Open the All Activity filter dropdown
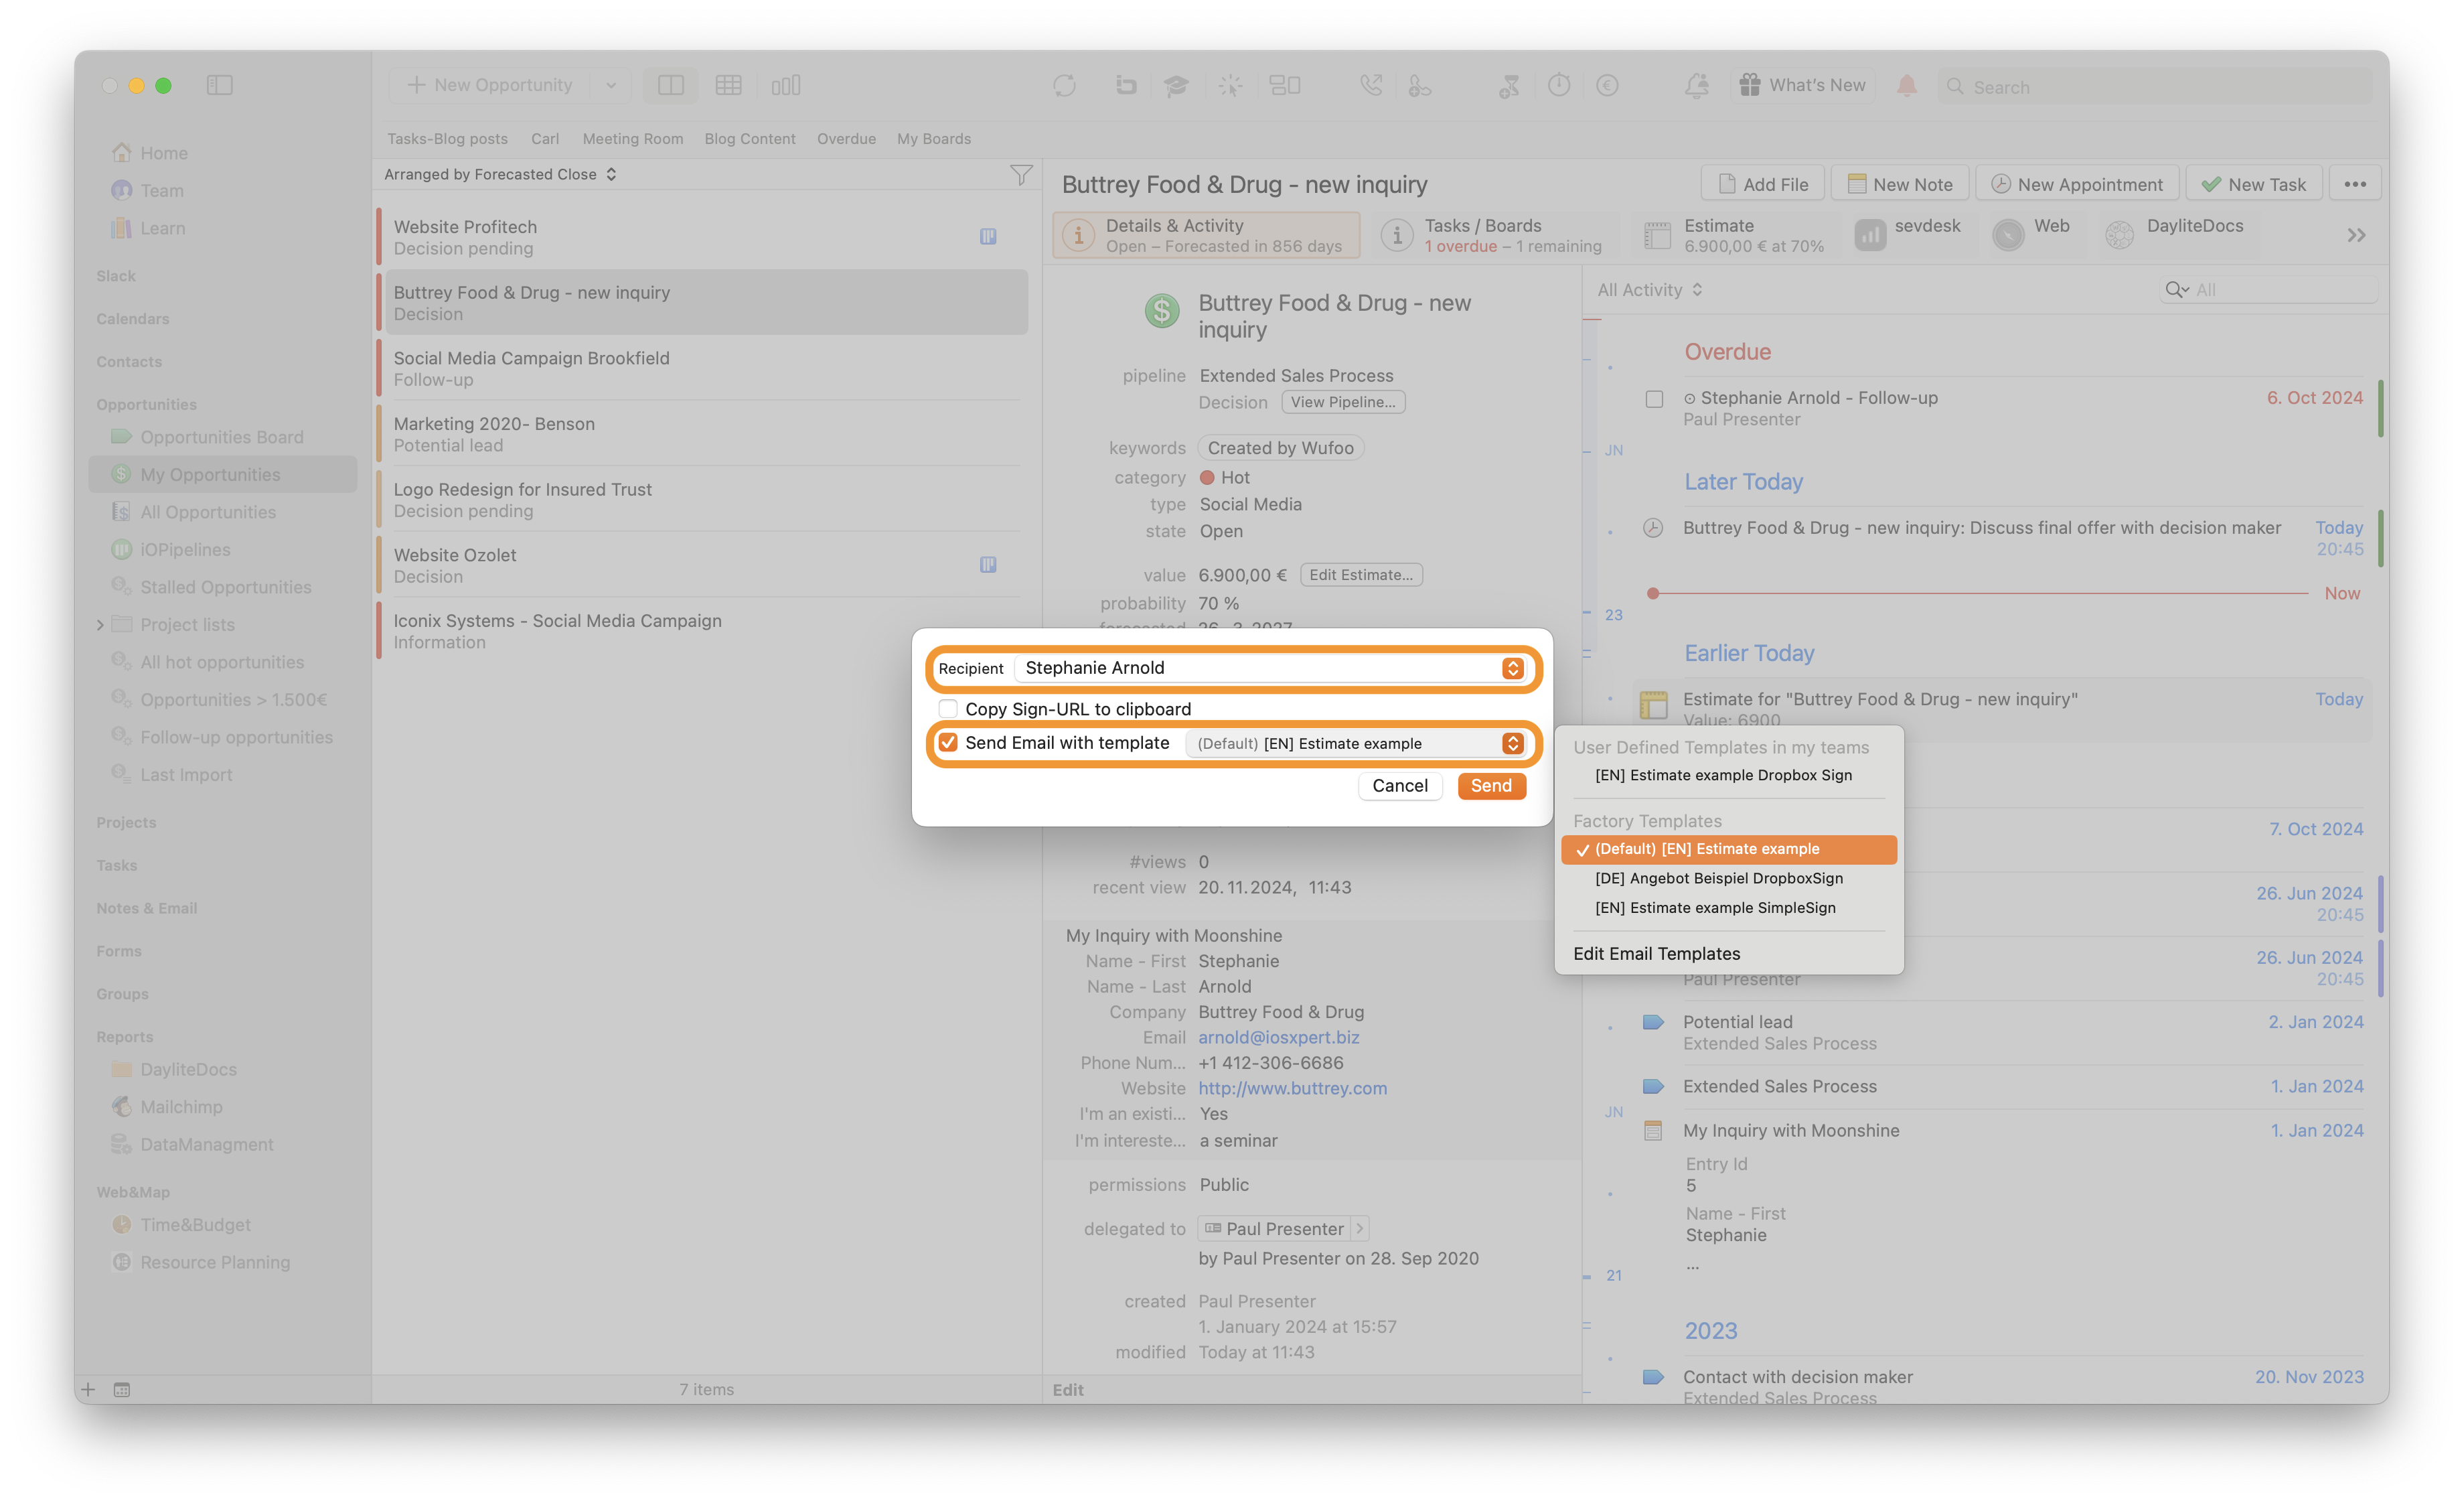This screenshot has width=2464, height=1503. [x=1649, y=290]
